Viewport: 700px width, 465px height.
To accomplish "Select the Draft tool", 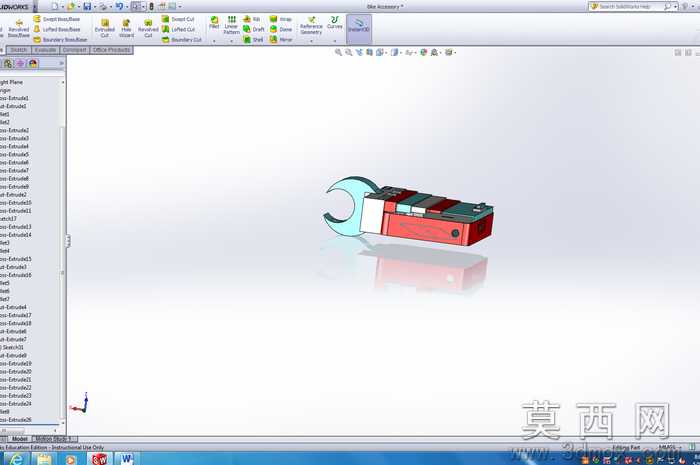I will point(253,29).
